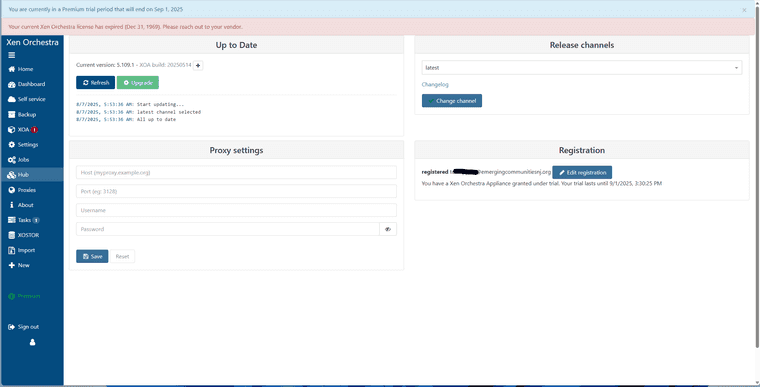760x387 pixels.
Task: Click "All up to date" log line
Action: point(157,119)
